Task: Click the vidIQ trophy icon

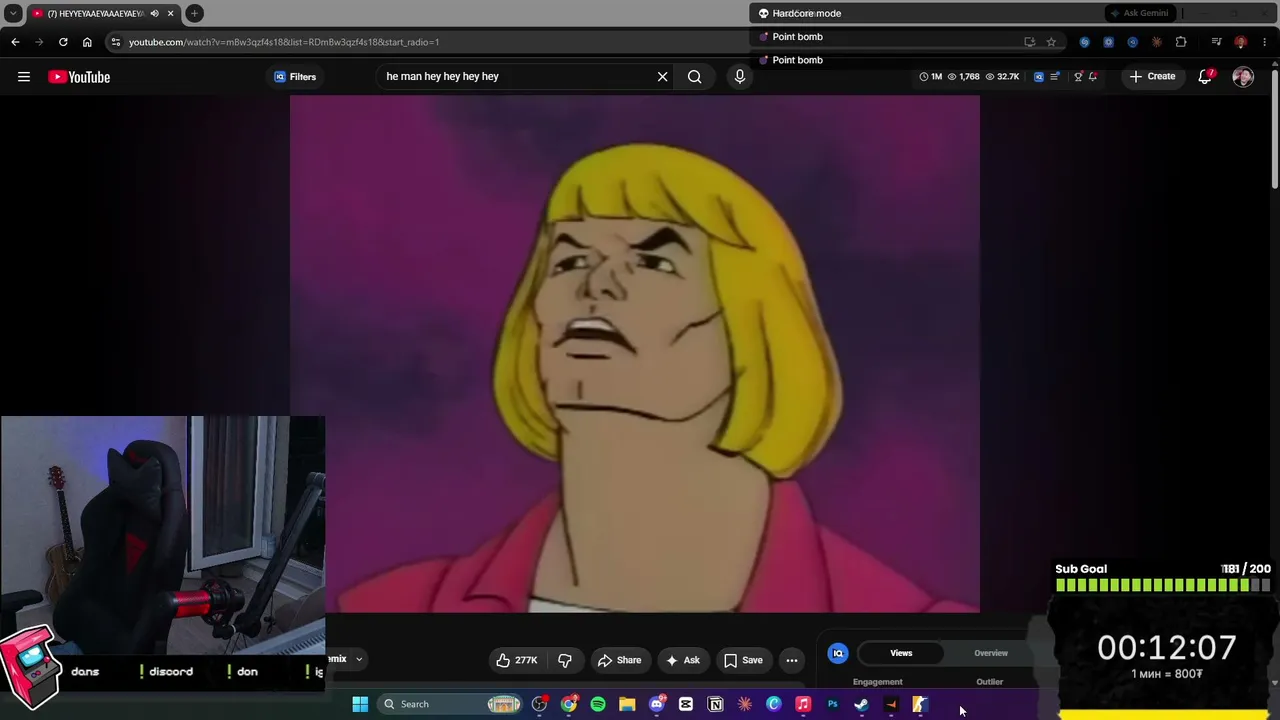Action: tap(1078, 76)
